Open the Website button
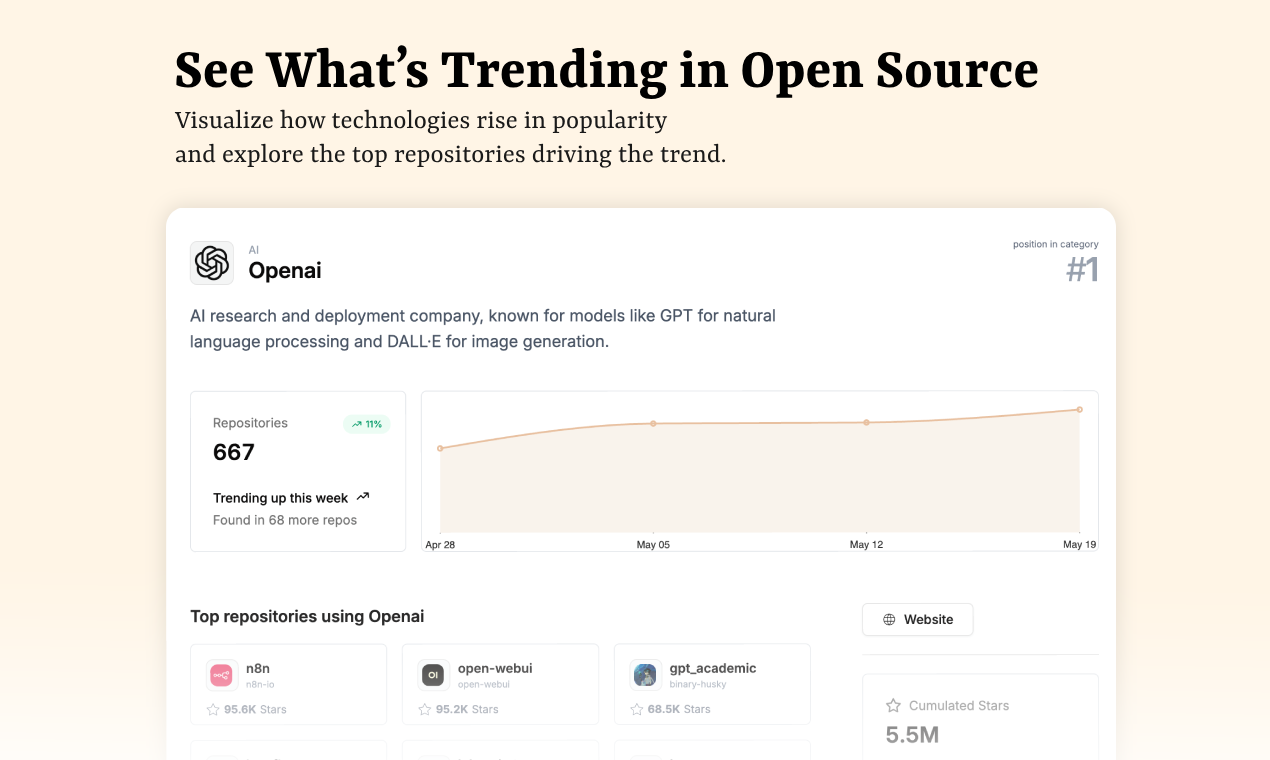The width and height of the screenshot is (1270, 760). 917,620
